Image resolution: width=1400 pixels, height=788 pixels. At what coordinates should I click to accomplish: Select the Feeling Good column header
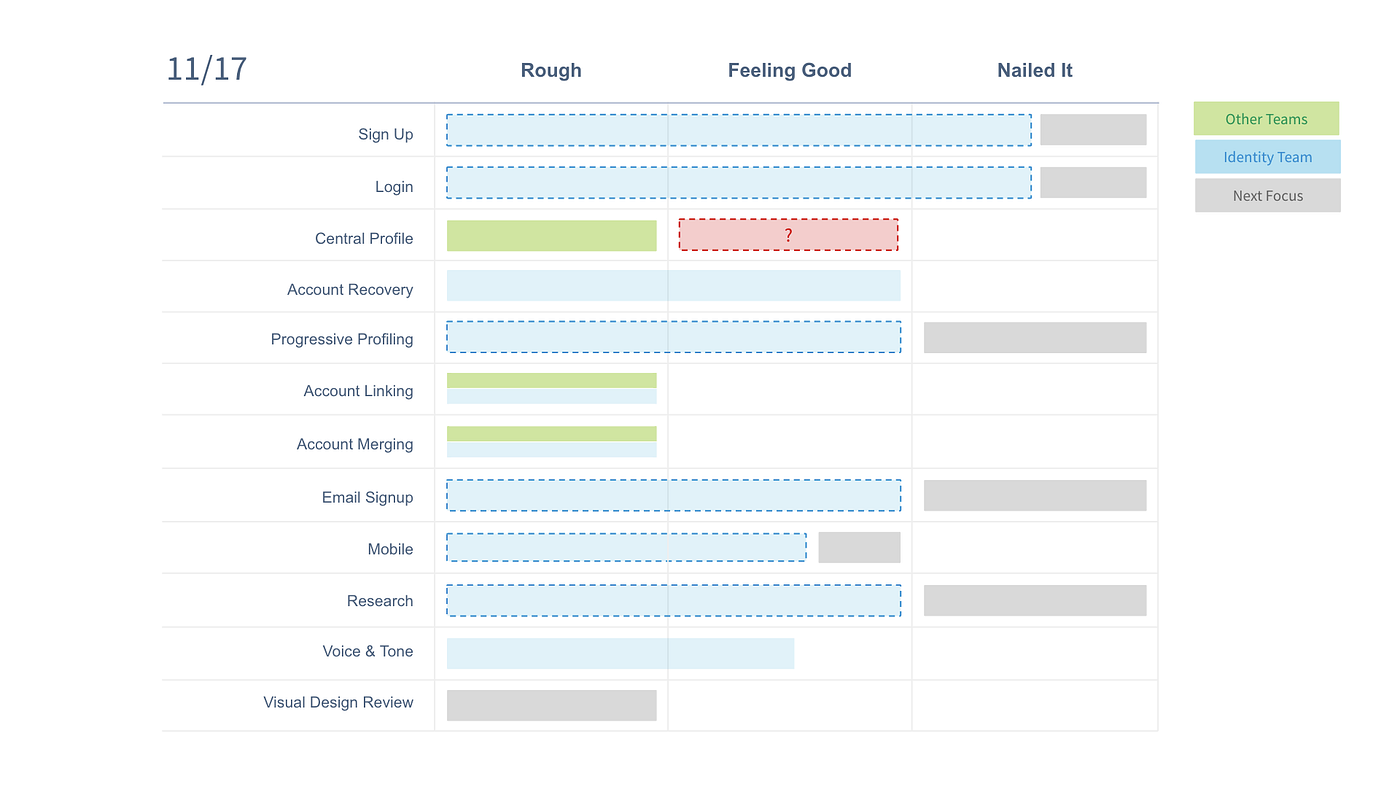click(x=789, y=70)
